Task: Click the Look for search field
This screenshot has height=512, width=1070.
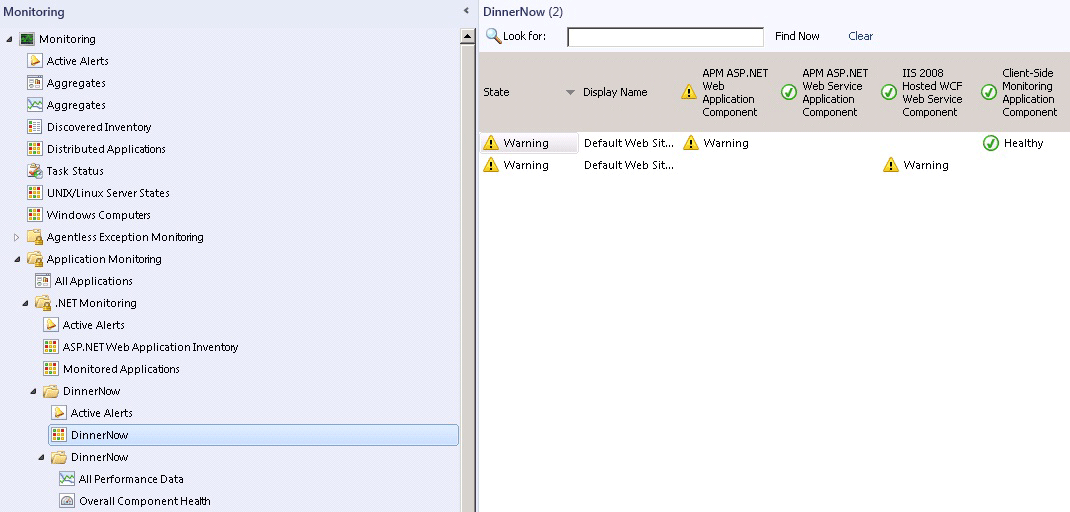Action: click(x=665, y=36)
